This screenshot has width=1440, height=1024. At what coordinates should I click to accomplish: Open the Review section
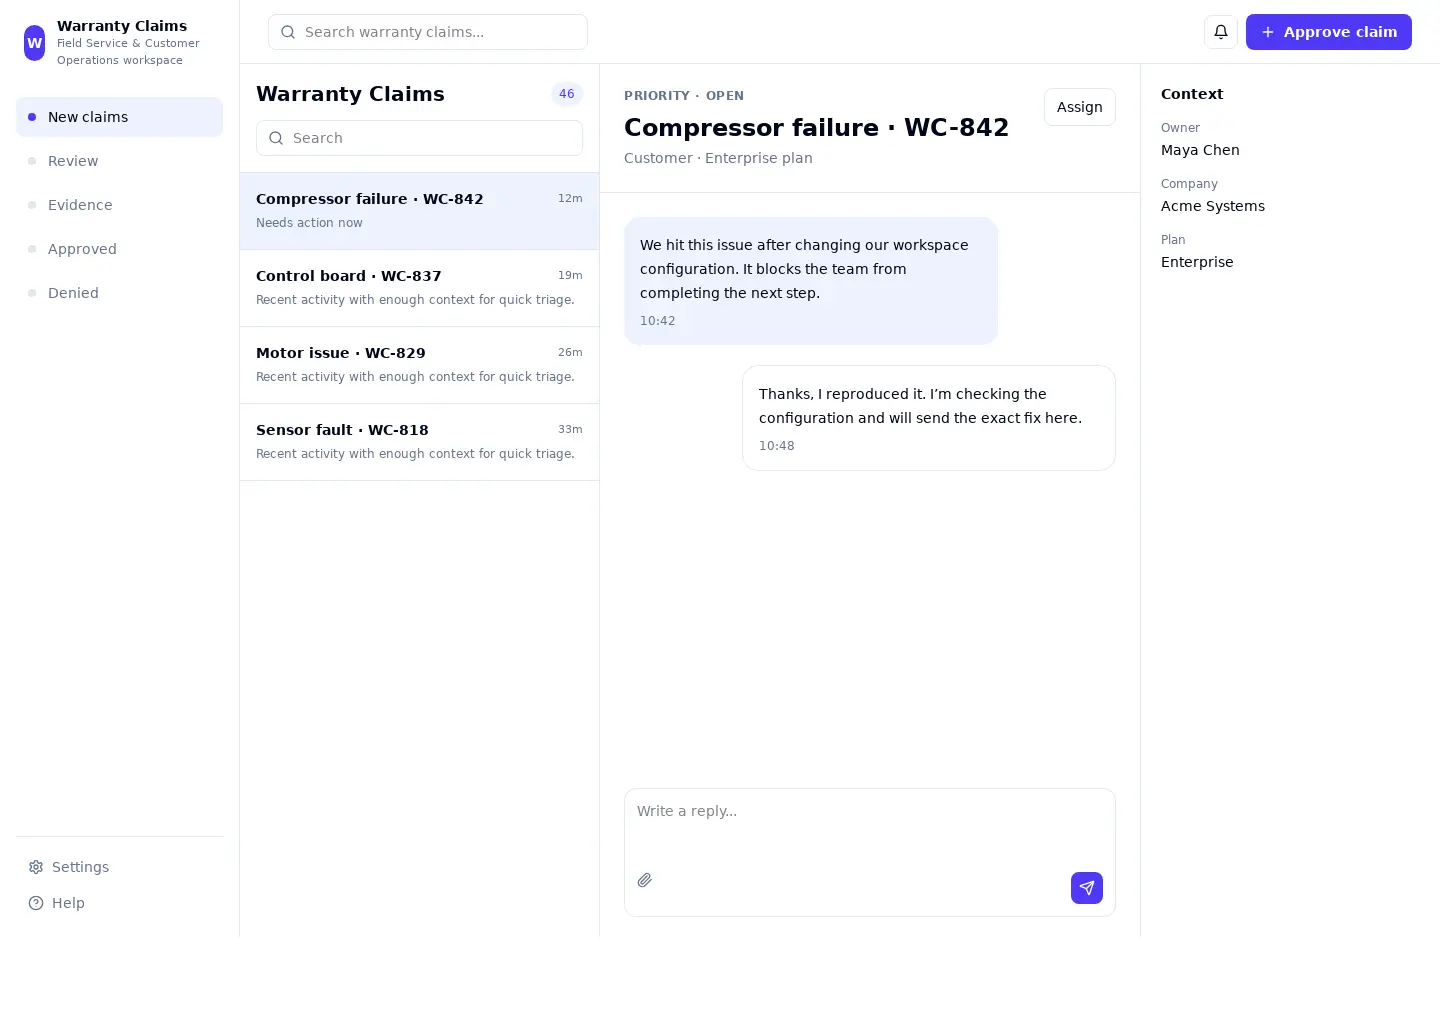click(x=120, y=161)
